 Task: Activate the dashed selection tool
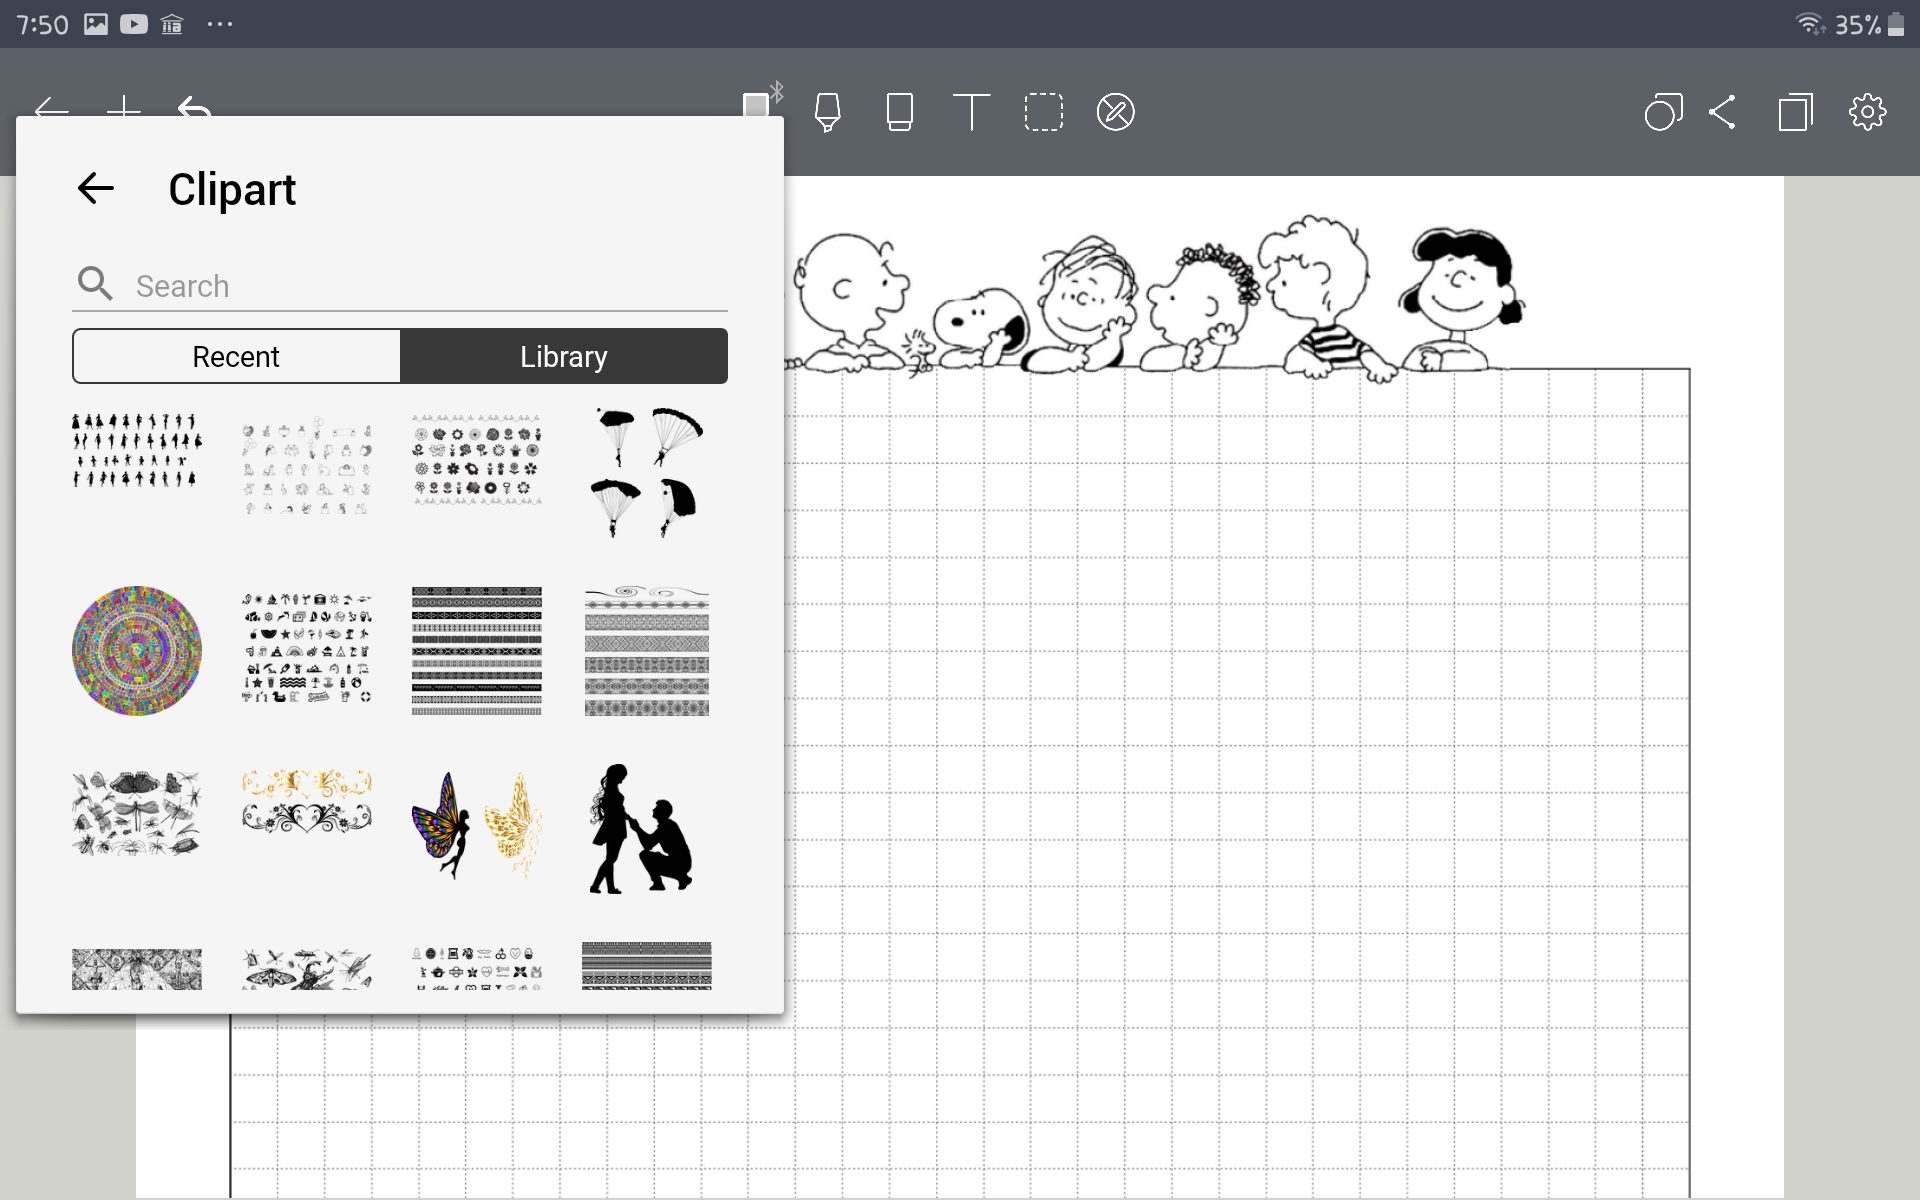pos(1043,112)
